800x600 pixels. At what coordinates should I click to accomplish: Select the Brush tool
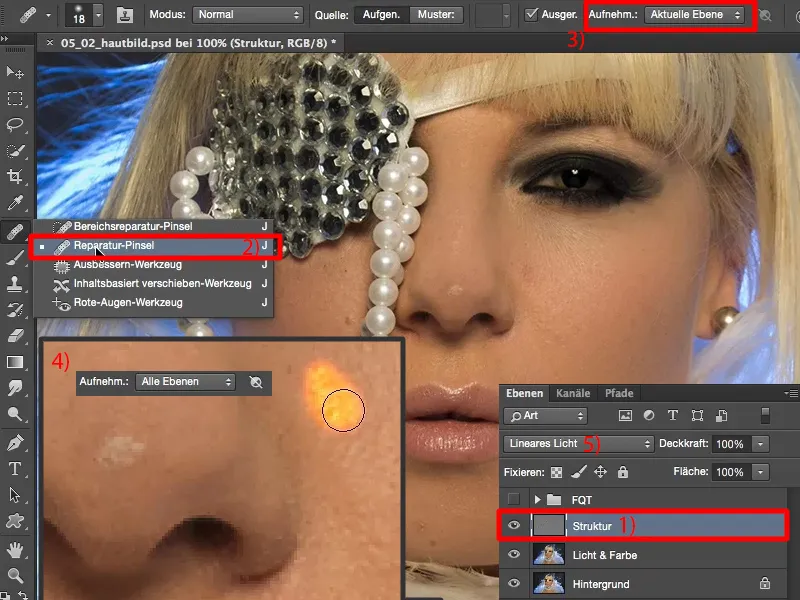pyautogui.click(x=15, y=258)
